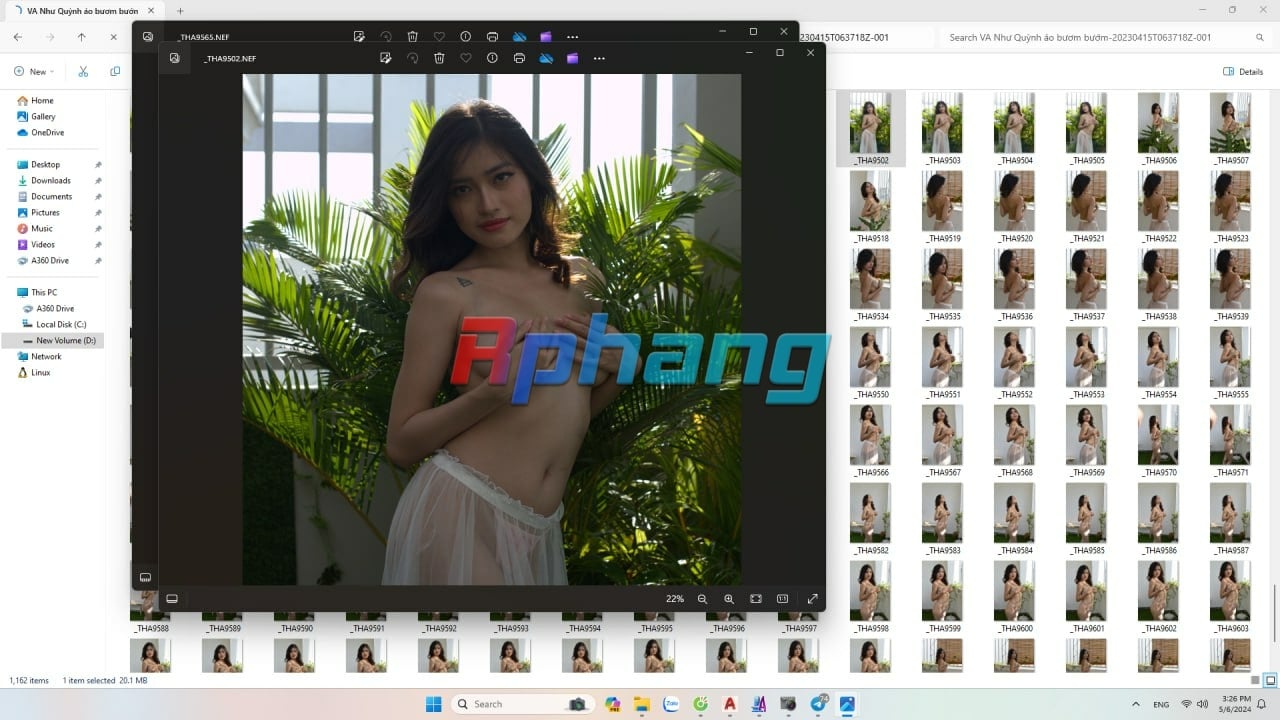
Task: Select the _THA9507 thumbnail in File Explorer
Action: [1230, 129]
